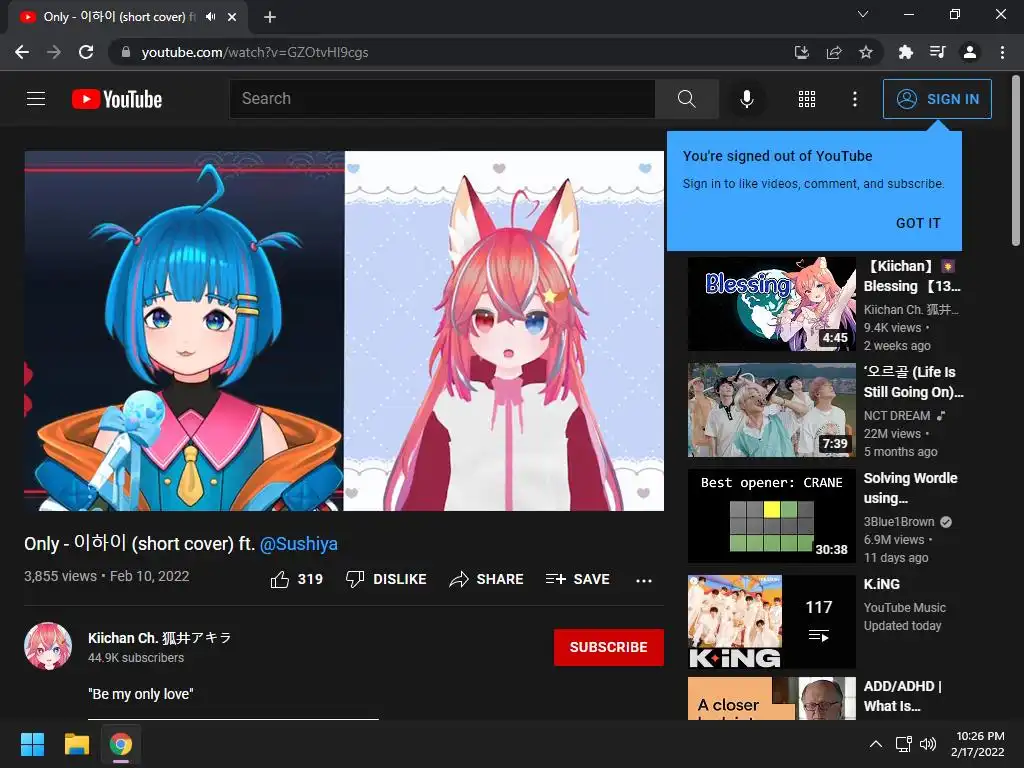Open Chrome extensions puzzle icon

click(905, 52)
